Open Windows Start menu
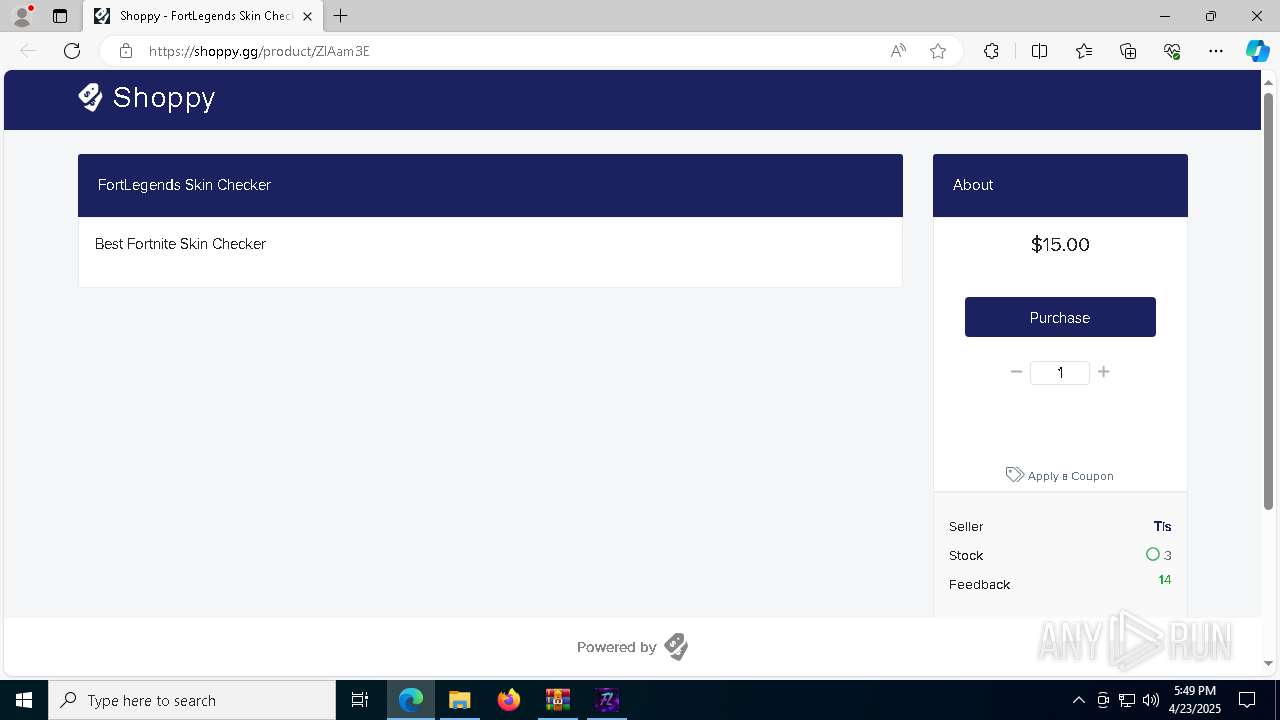The image size is (1280, 720). (24, 700)
